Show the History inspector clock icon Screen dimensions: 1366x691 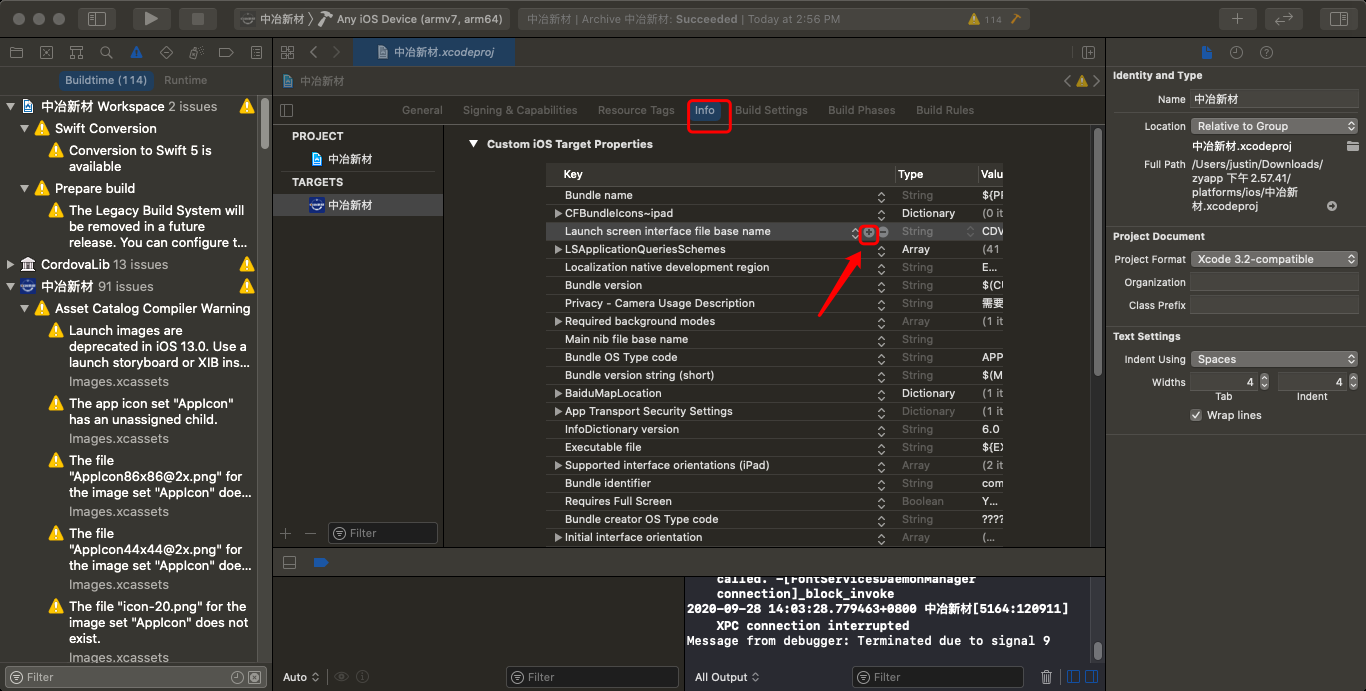(x=1237, y=52)
